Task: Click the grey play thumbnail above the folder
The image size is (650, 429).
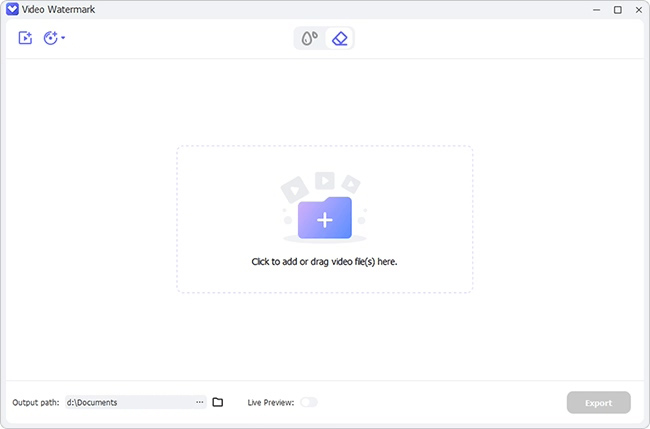Action: point(325,181)
